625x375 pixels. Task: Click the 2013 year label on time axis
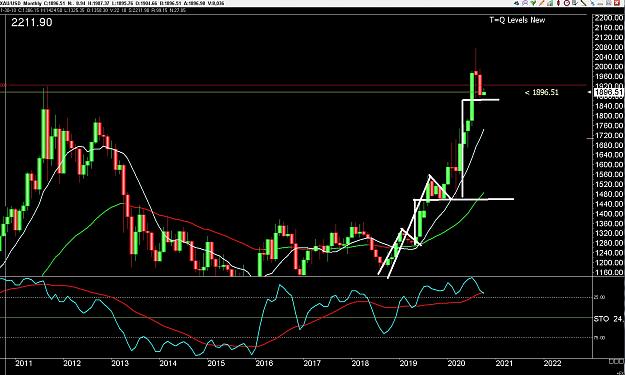point(120,363)
